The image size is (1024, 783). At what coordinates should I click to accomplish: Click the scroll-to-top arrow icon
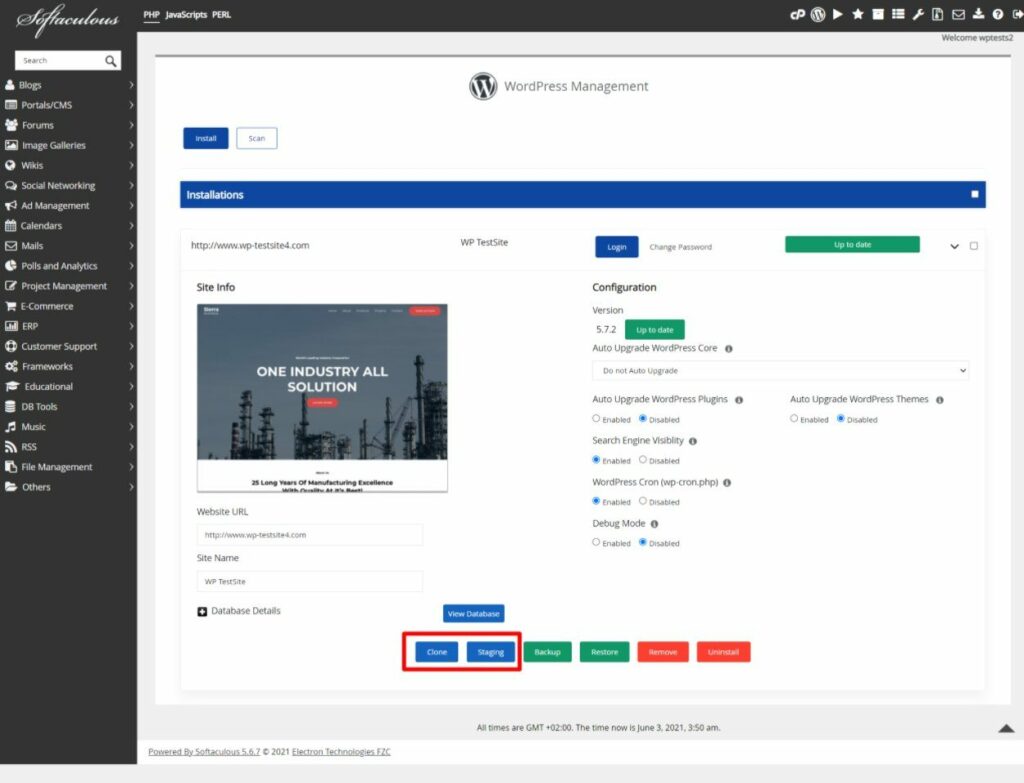click(1006, 728)
